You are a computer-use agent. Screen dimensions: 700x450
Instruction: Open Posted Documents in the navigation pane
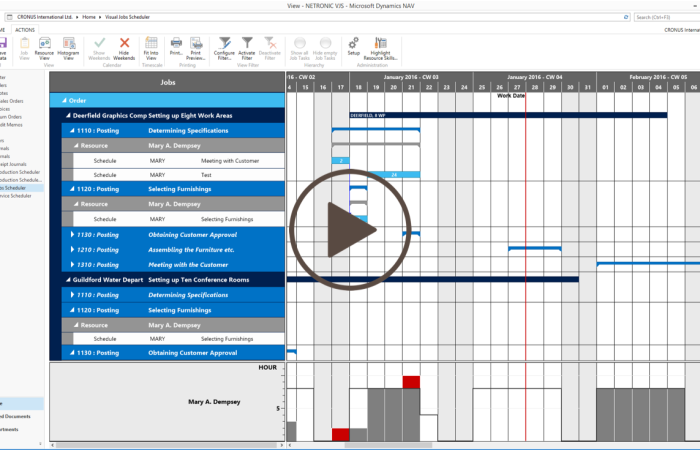point(16,417)
